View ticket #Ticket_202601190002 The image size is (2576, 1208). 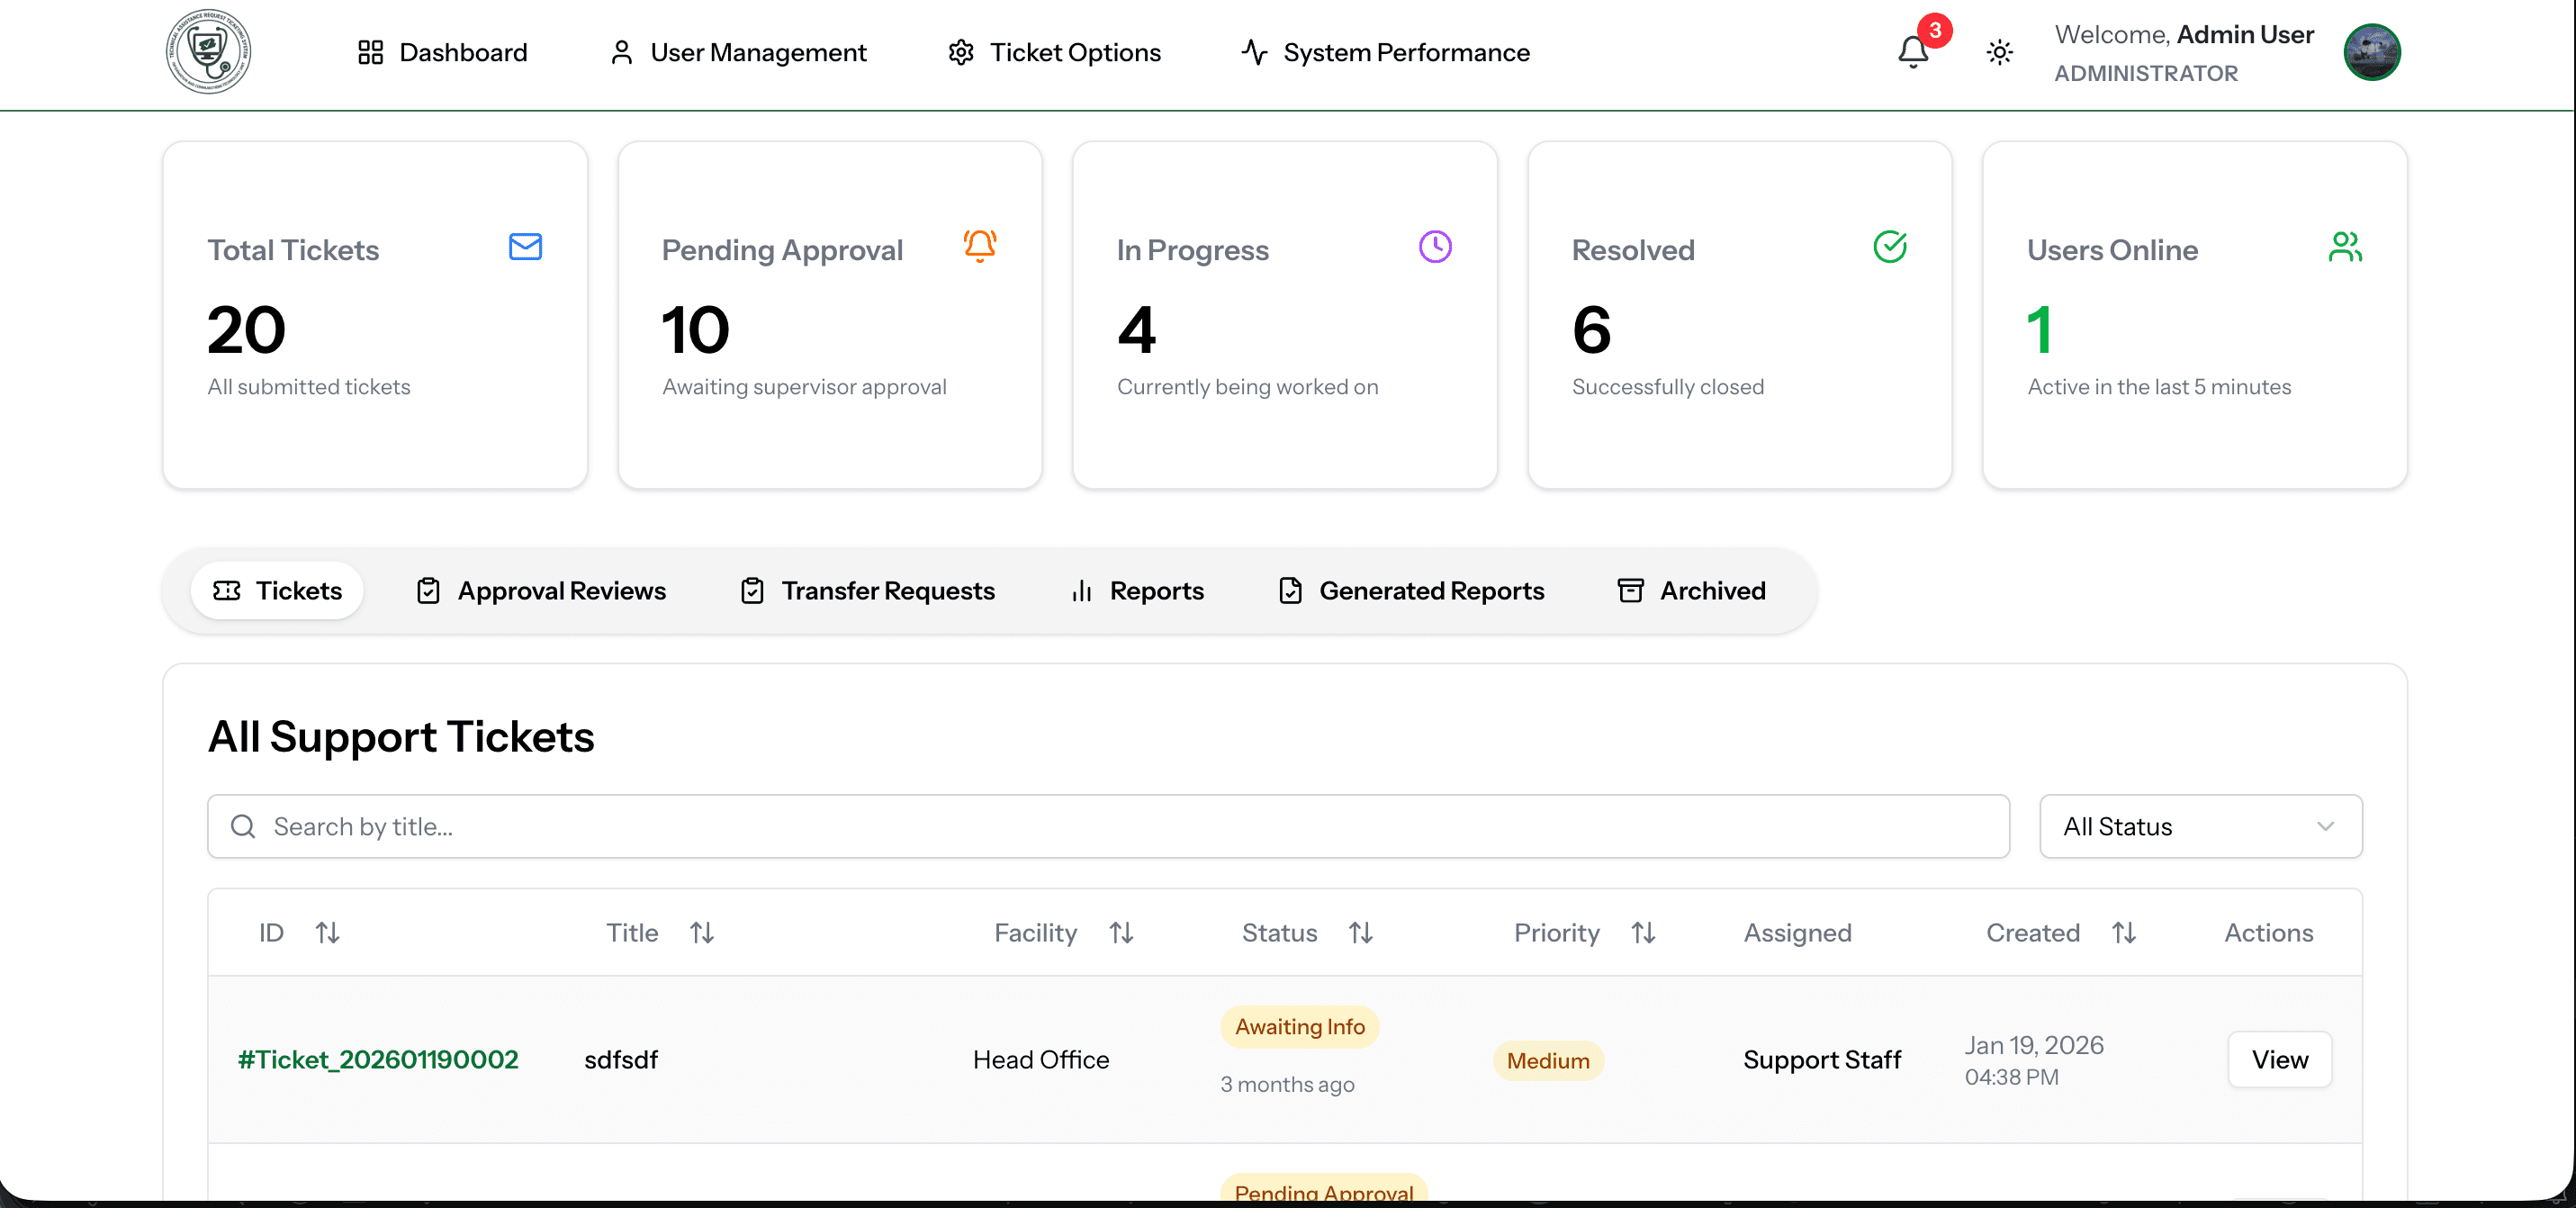tap(2280, 1060)
